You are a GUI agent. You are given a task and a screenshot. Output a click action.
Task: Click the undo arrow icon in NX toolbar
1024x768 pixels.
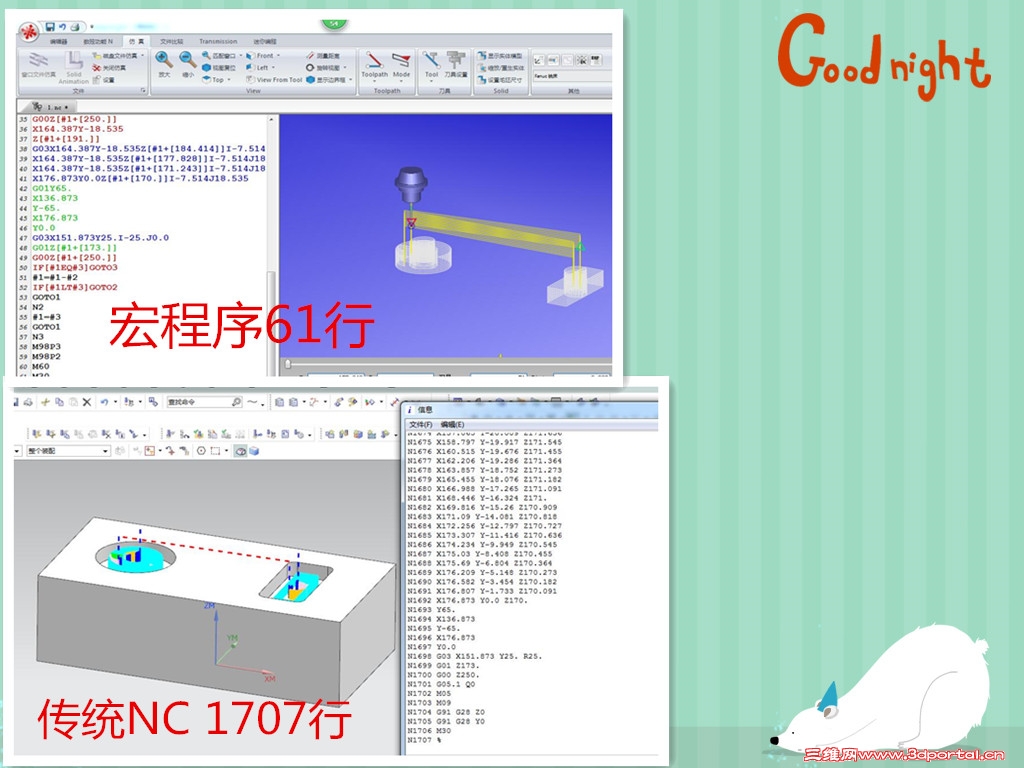[x=104, y=402]
